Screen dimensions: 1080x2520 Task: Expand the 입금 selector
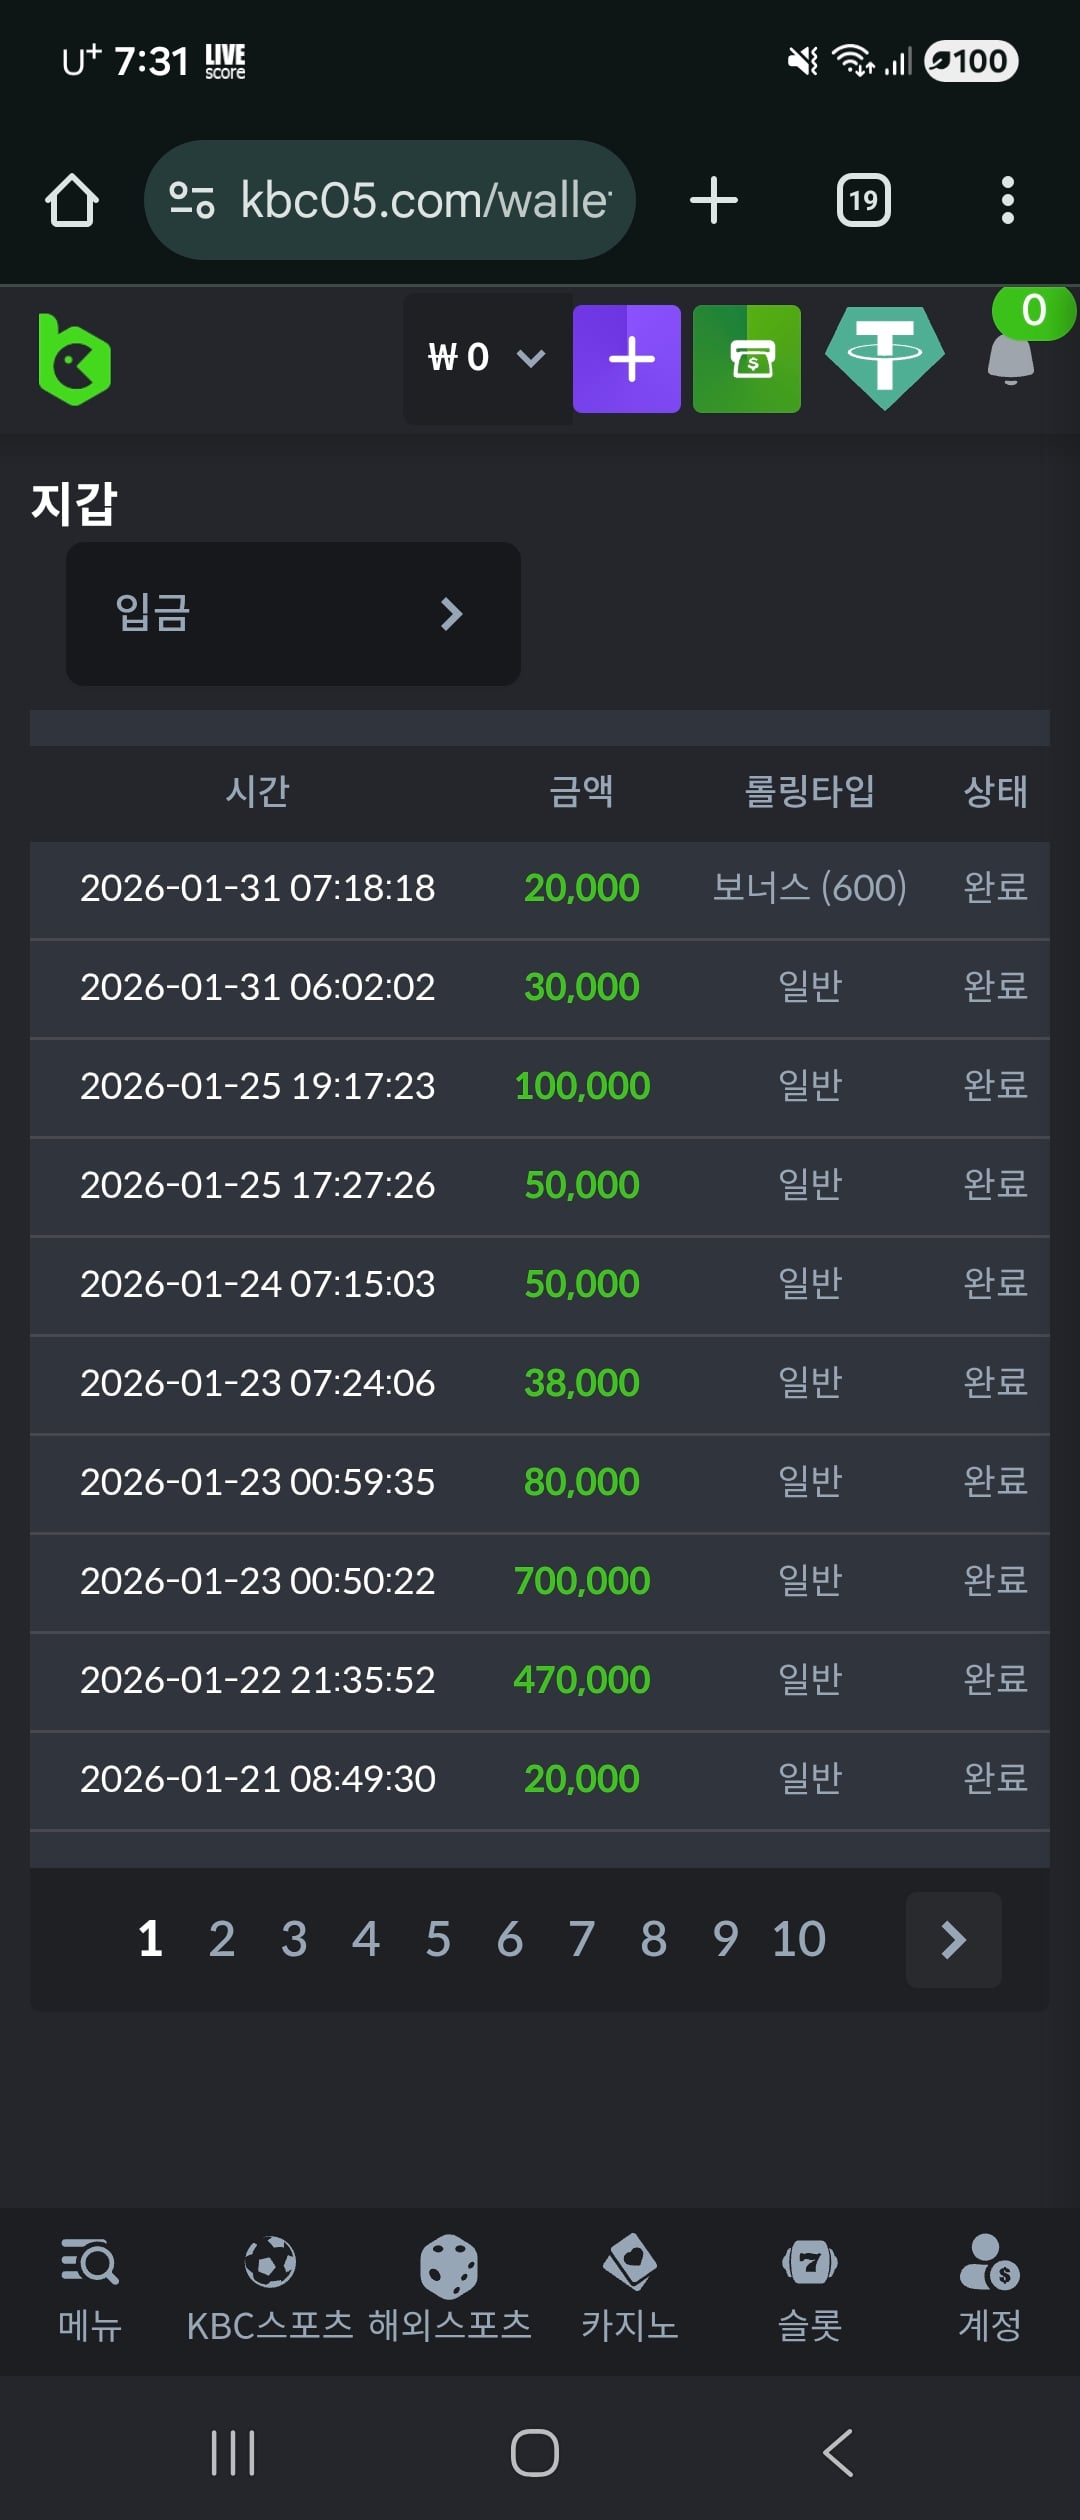(293, 614)
